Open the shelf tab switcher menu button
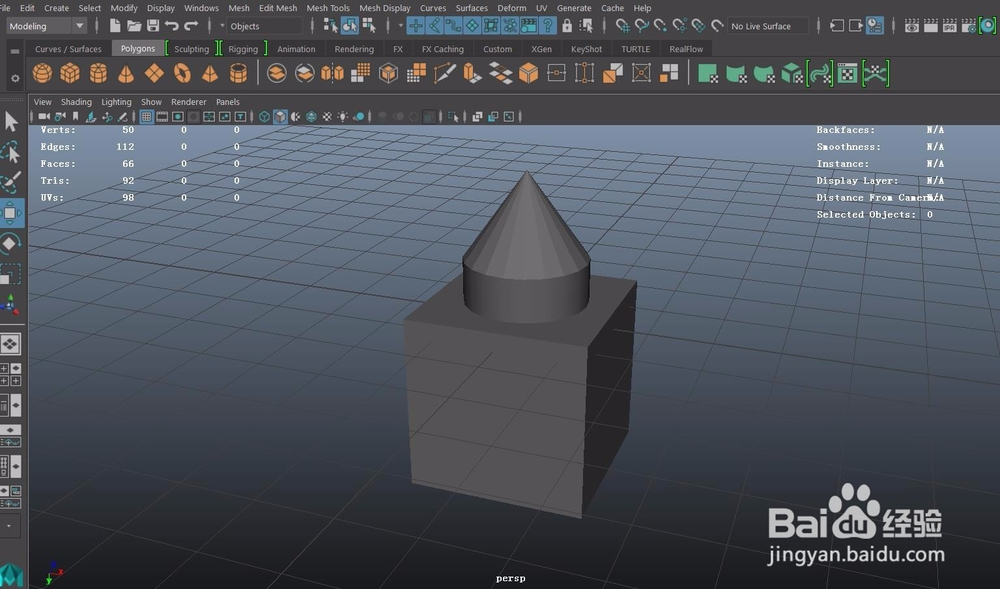Screen dimensions: 1000x589 pos(15,51)
